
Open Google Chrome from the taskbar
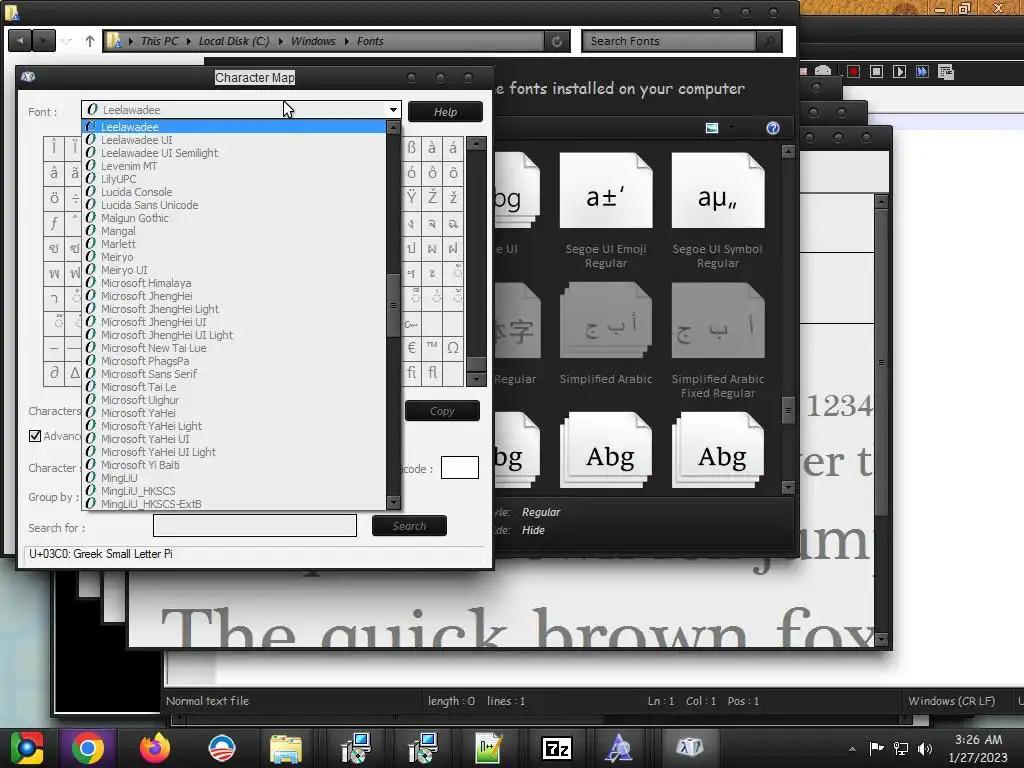pos(88,748)
